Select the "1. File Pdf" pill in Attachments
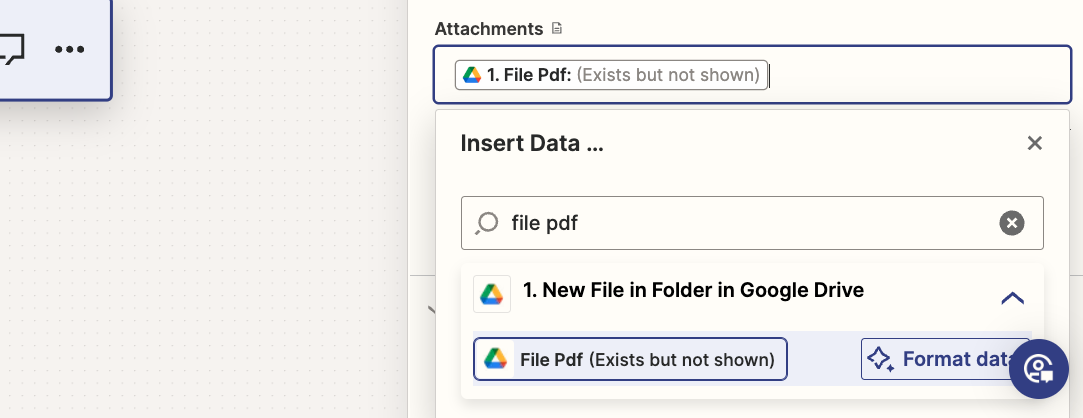 (x=611, y=75)
